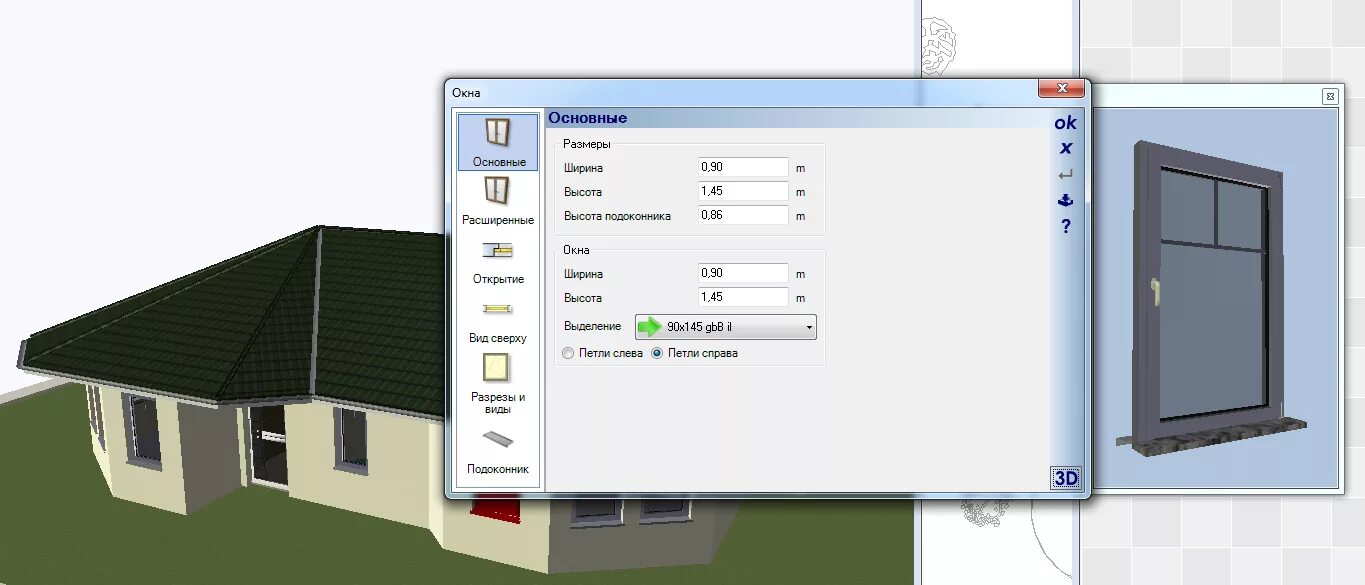1365x585 pixels.
Task: Click the 3D window preview thumbnail
Action: tap(1215, 298)
